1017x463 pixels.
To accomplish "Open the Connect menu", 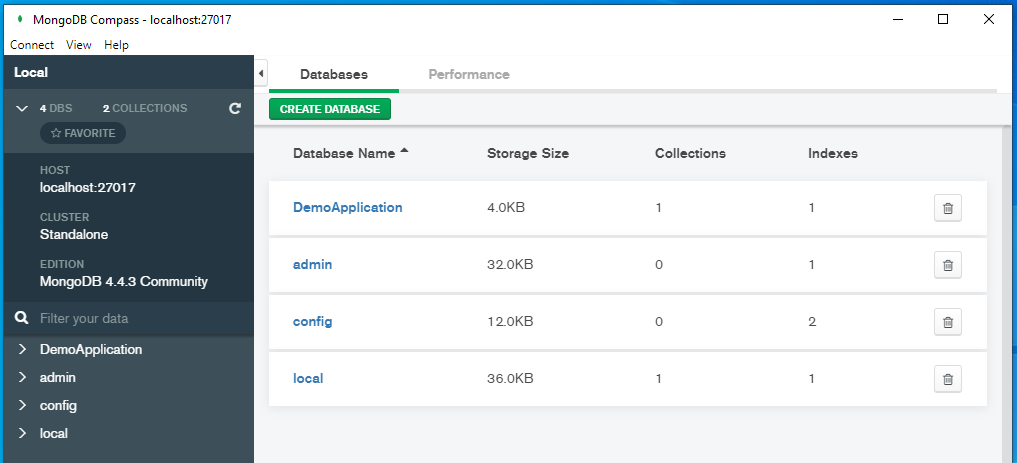I will tap(32, 45).
